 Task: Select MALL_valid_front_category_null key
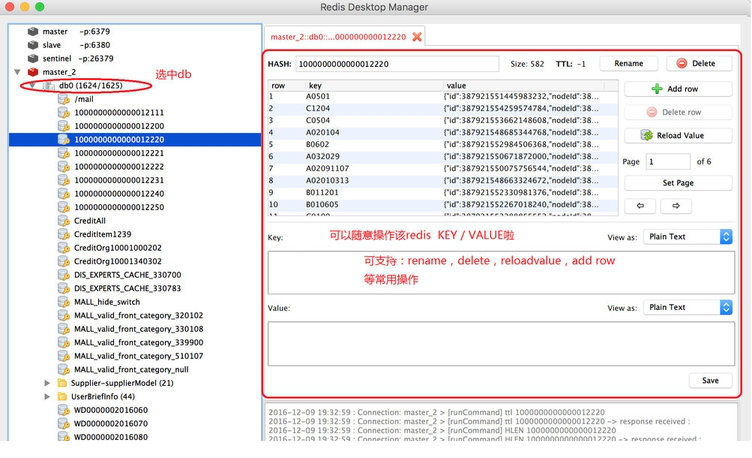pos(131,369)
